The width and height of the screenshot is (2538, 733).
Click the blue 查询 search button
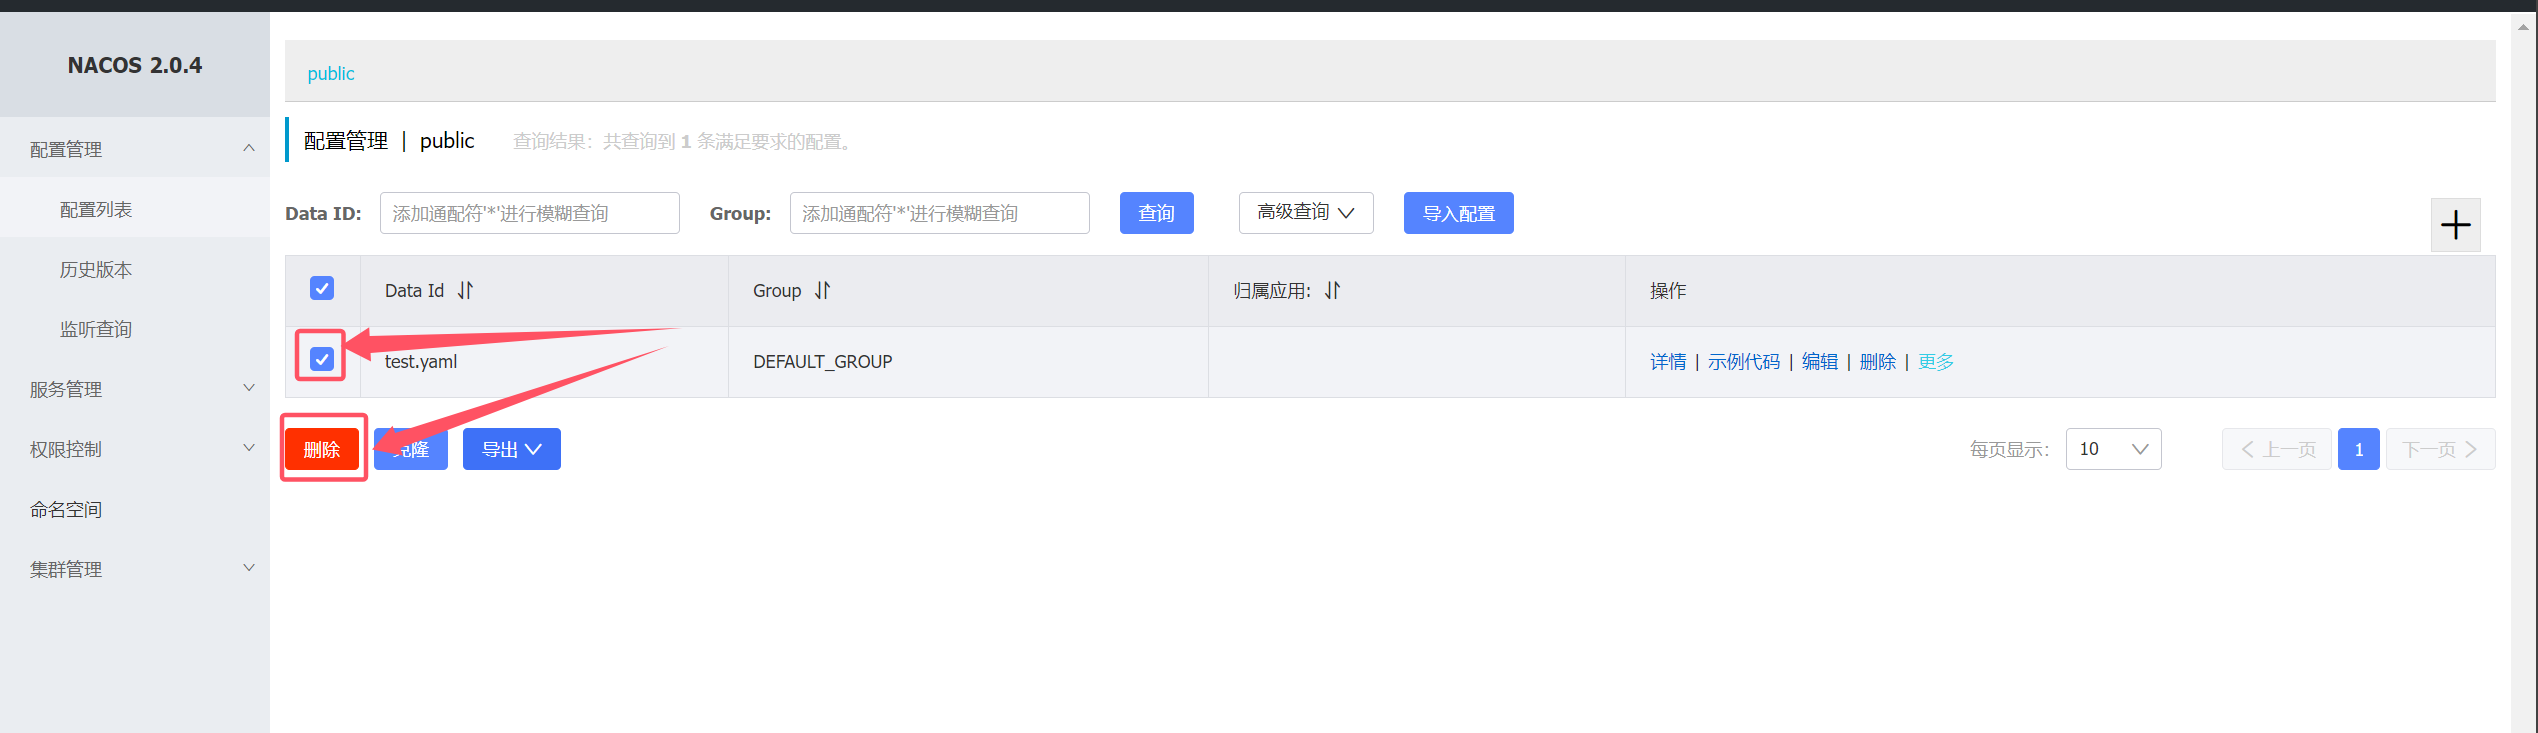click(1156, 213)
